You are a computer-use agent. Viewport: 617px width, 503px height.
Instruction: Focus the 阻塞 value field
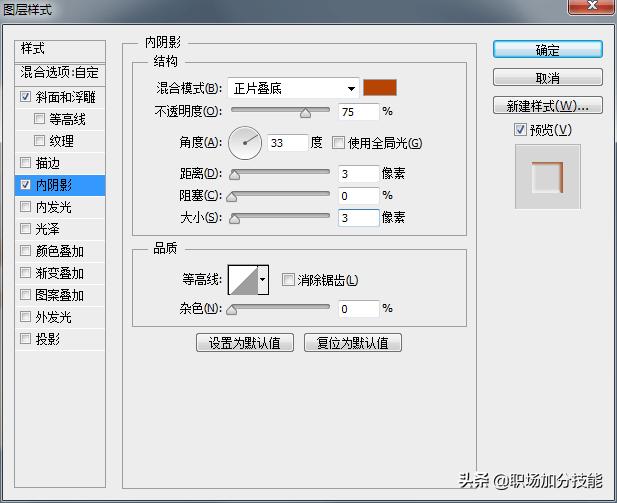coord(358,196)
